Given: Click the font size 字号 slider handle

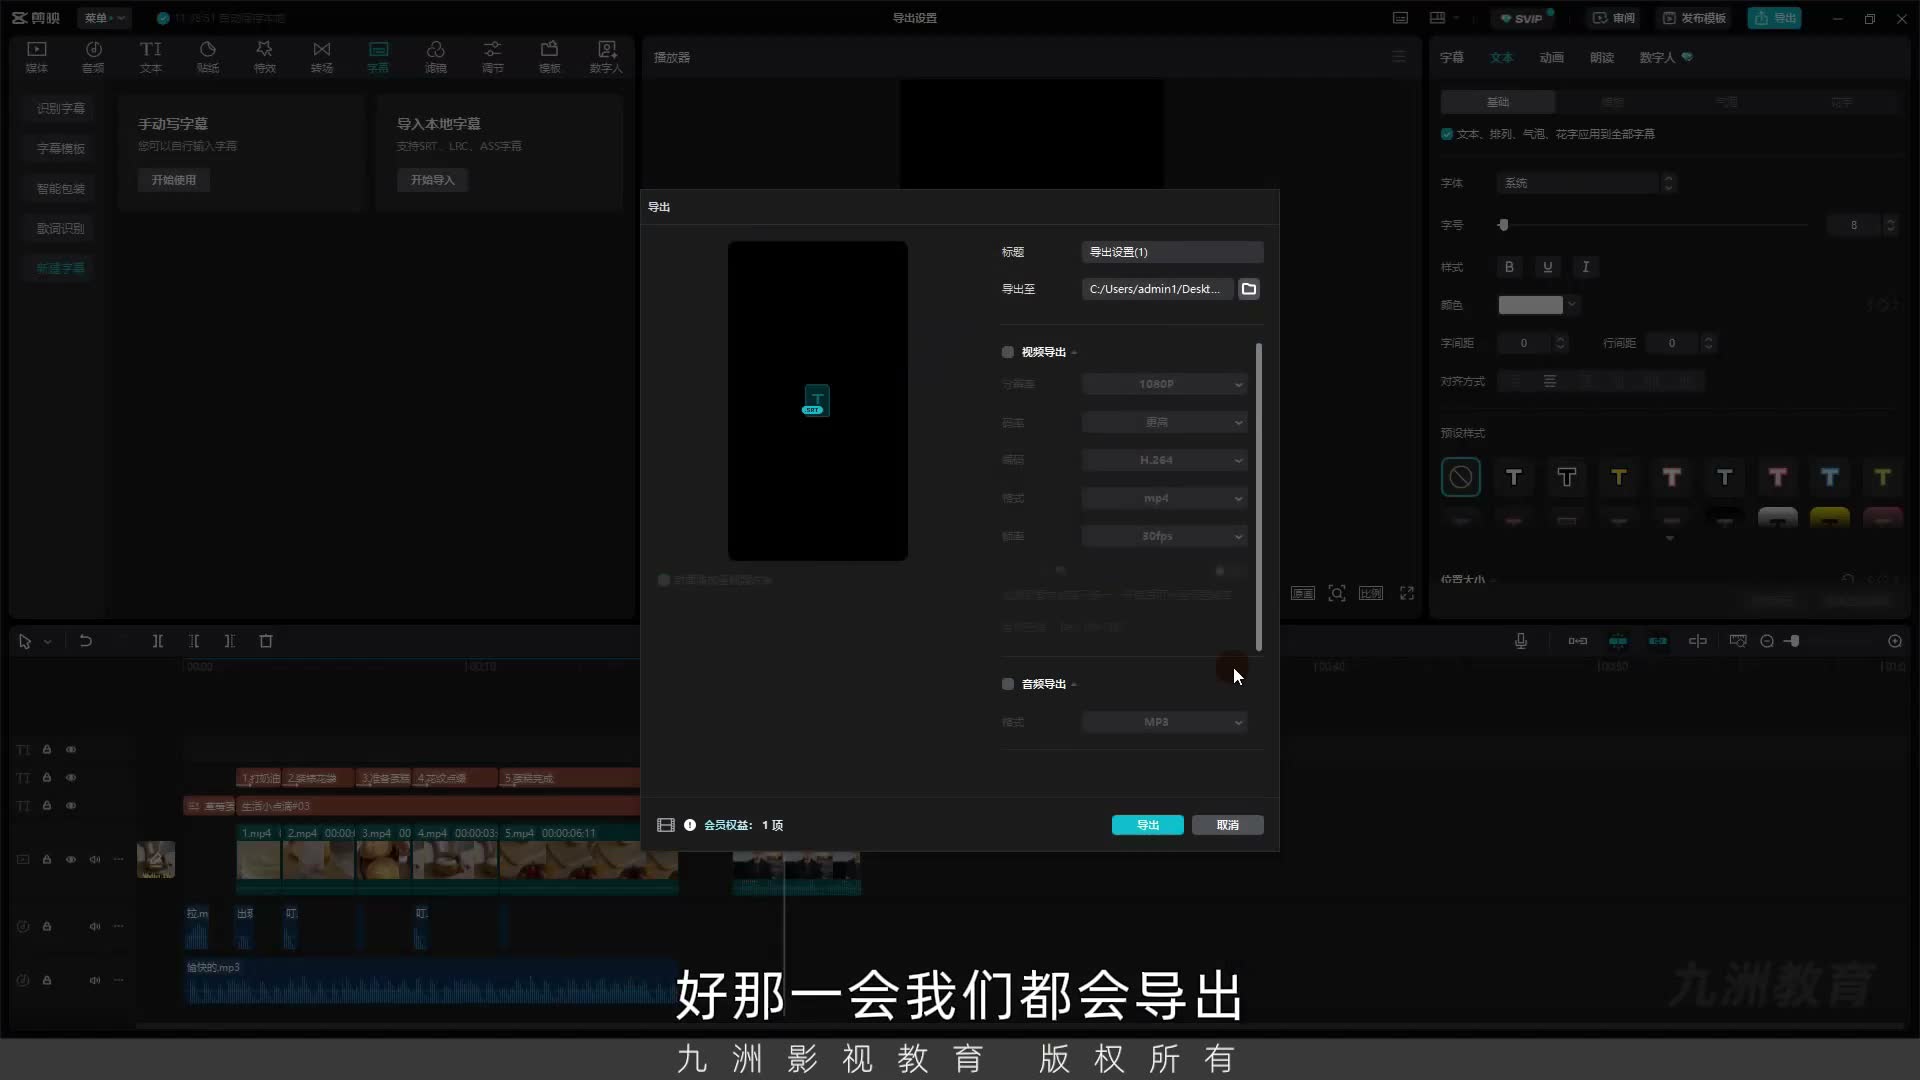Looking at the screenshot, I should (x=1503, y=225).
